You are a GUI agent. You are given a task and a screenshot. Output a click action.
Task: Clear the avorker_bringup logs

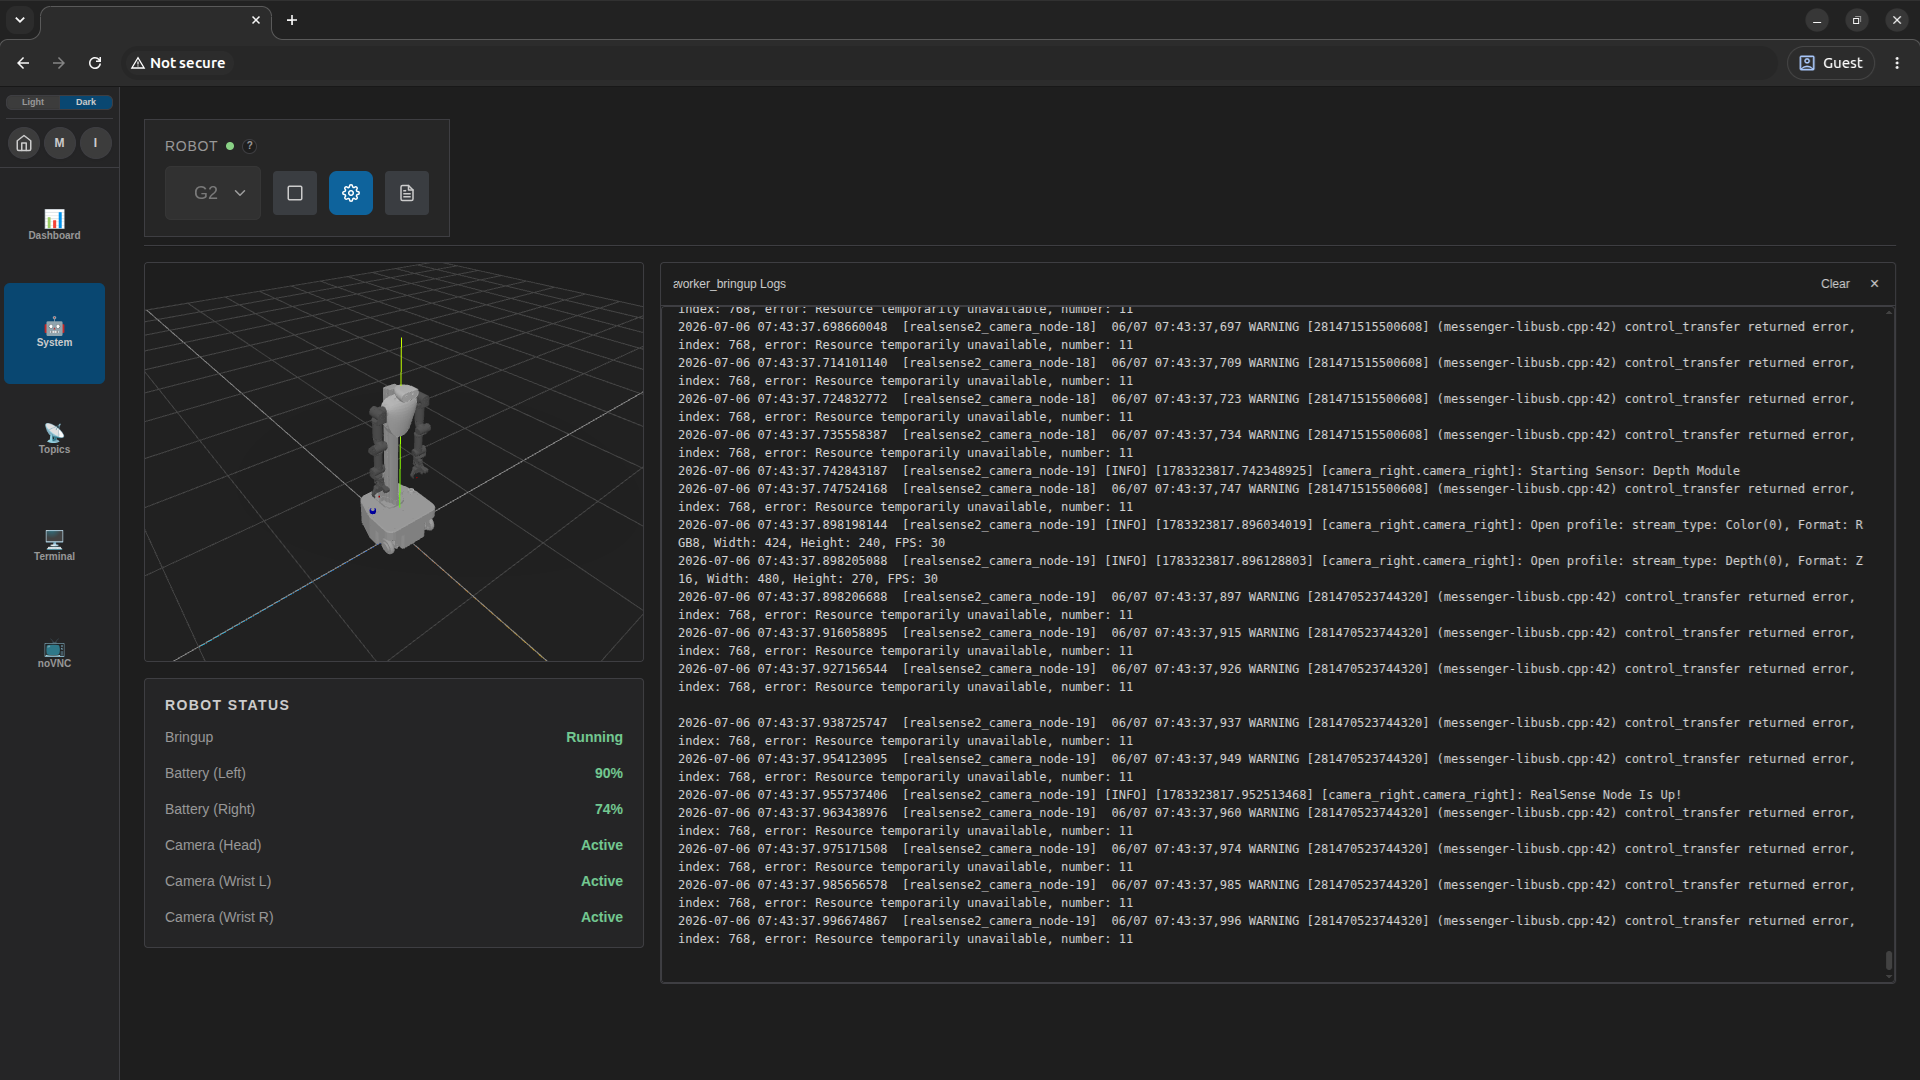pyautogui.click(x=1835, y=284)
